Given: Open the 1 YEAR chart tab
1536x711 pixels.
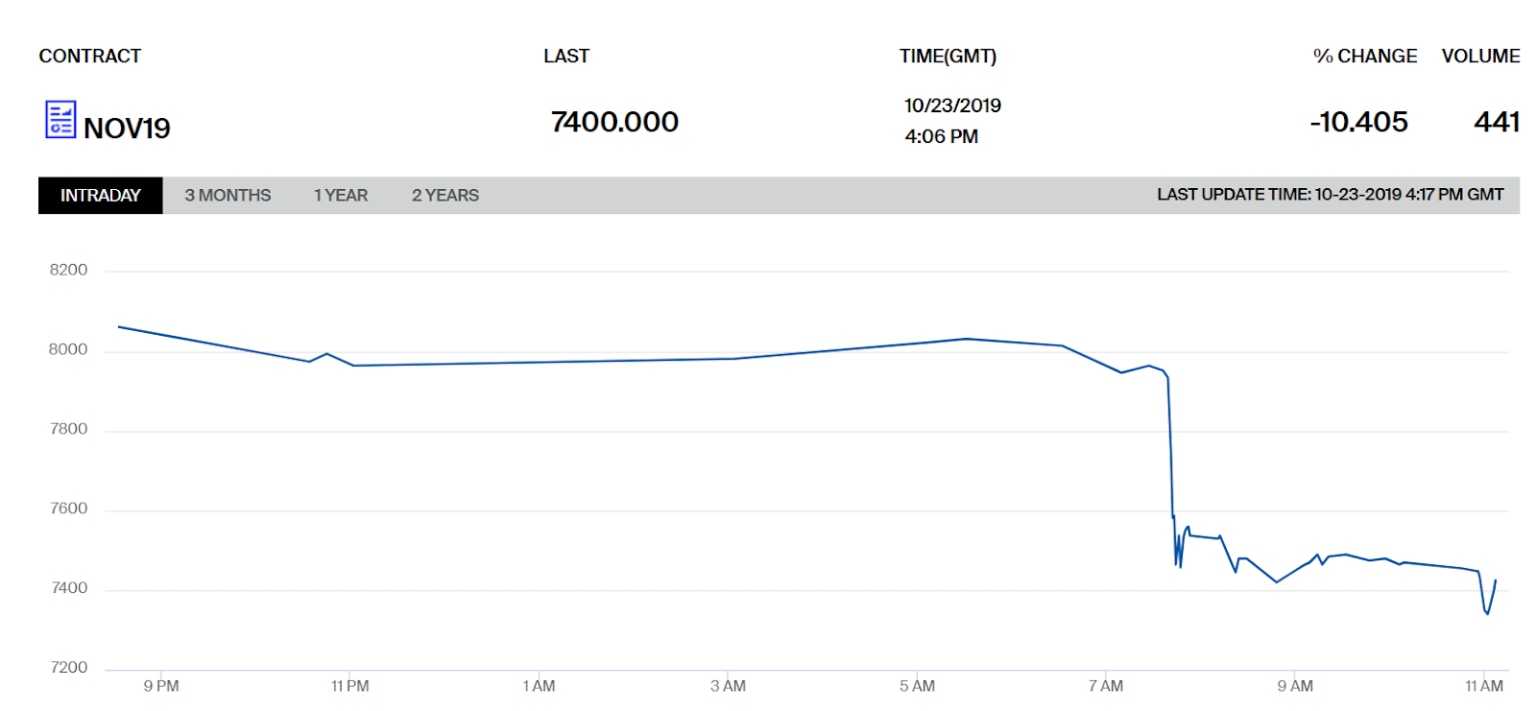Looking at the screenshot, I should pyautogui.click(x=341, y=196).
